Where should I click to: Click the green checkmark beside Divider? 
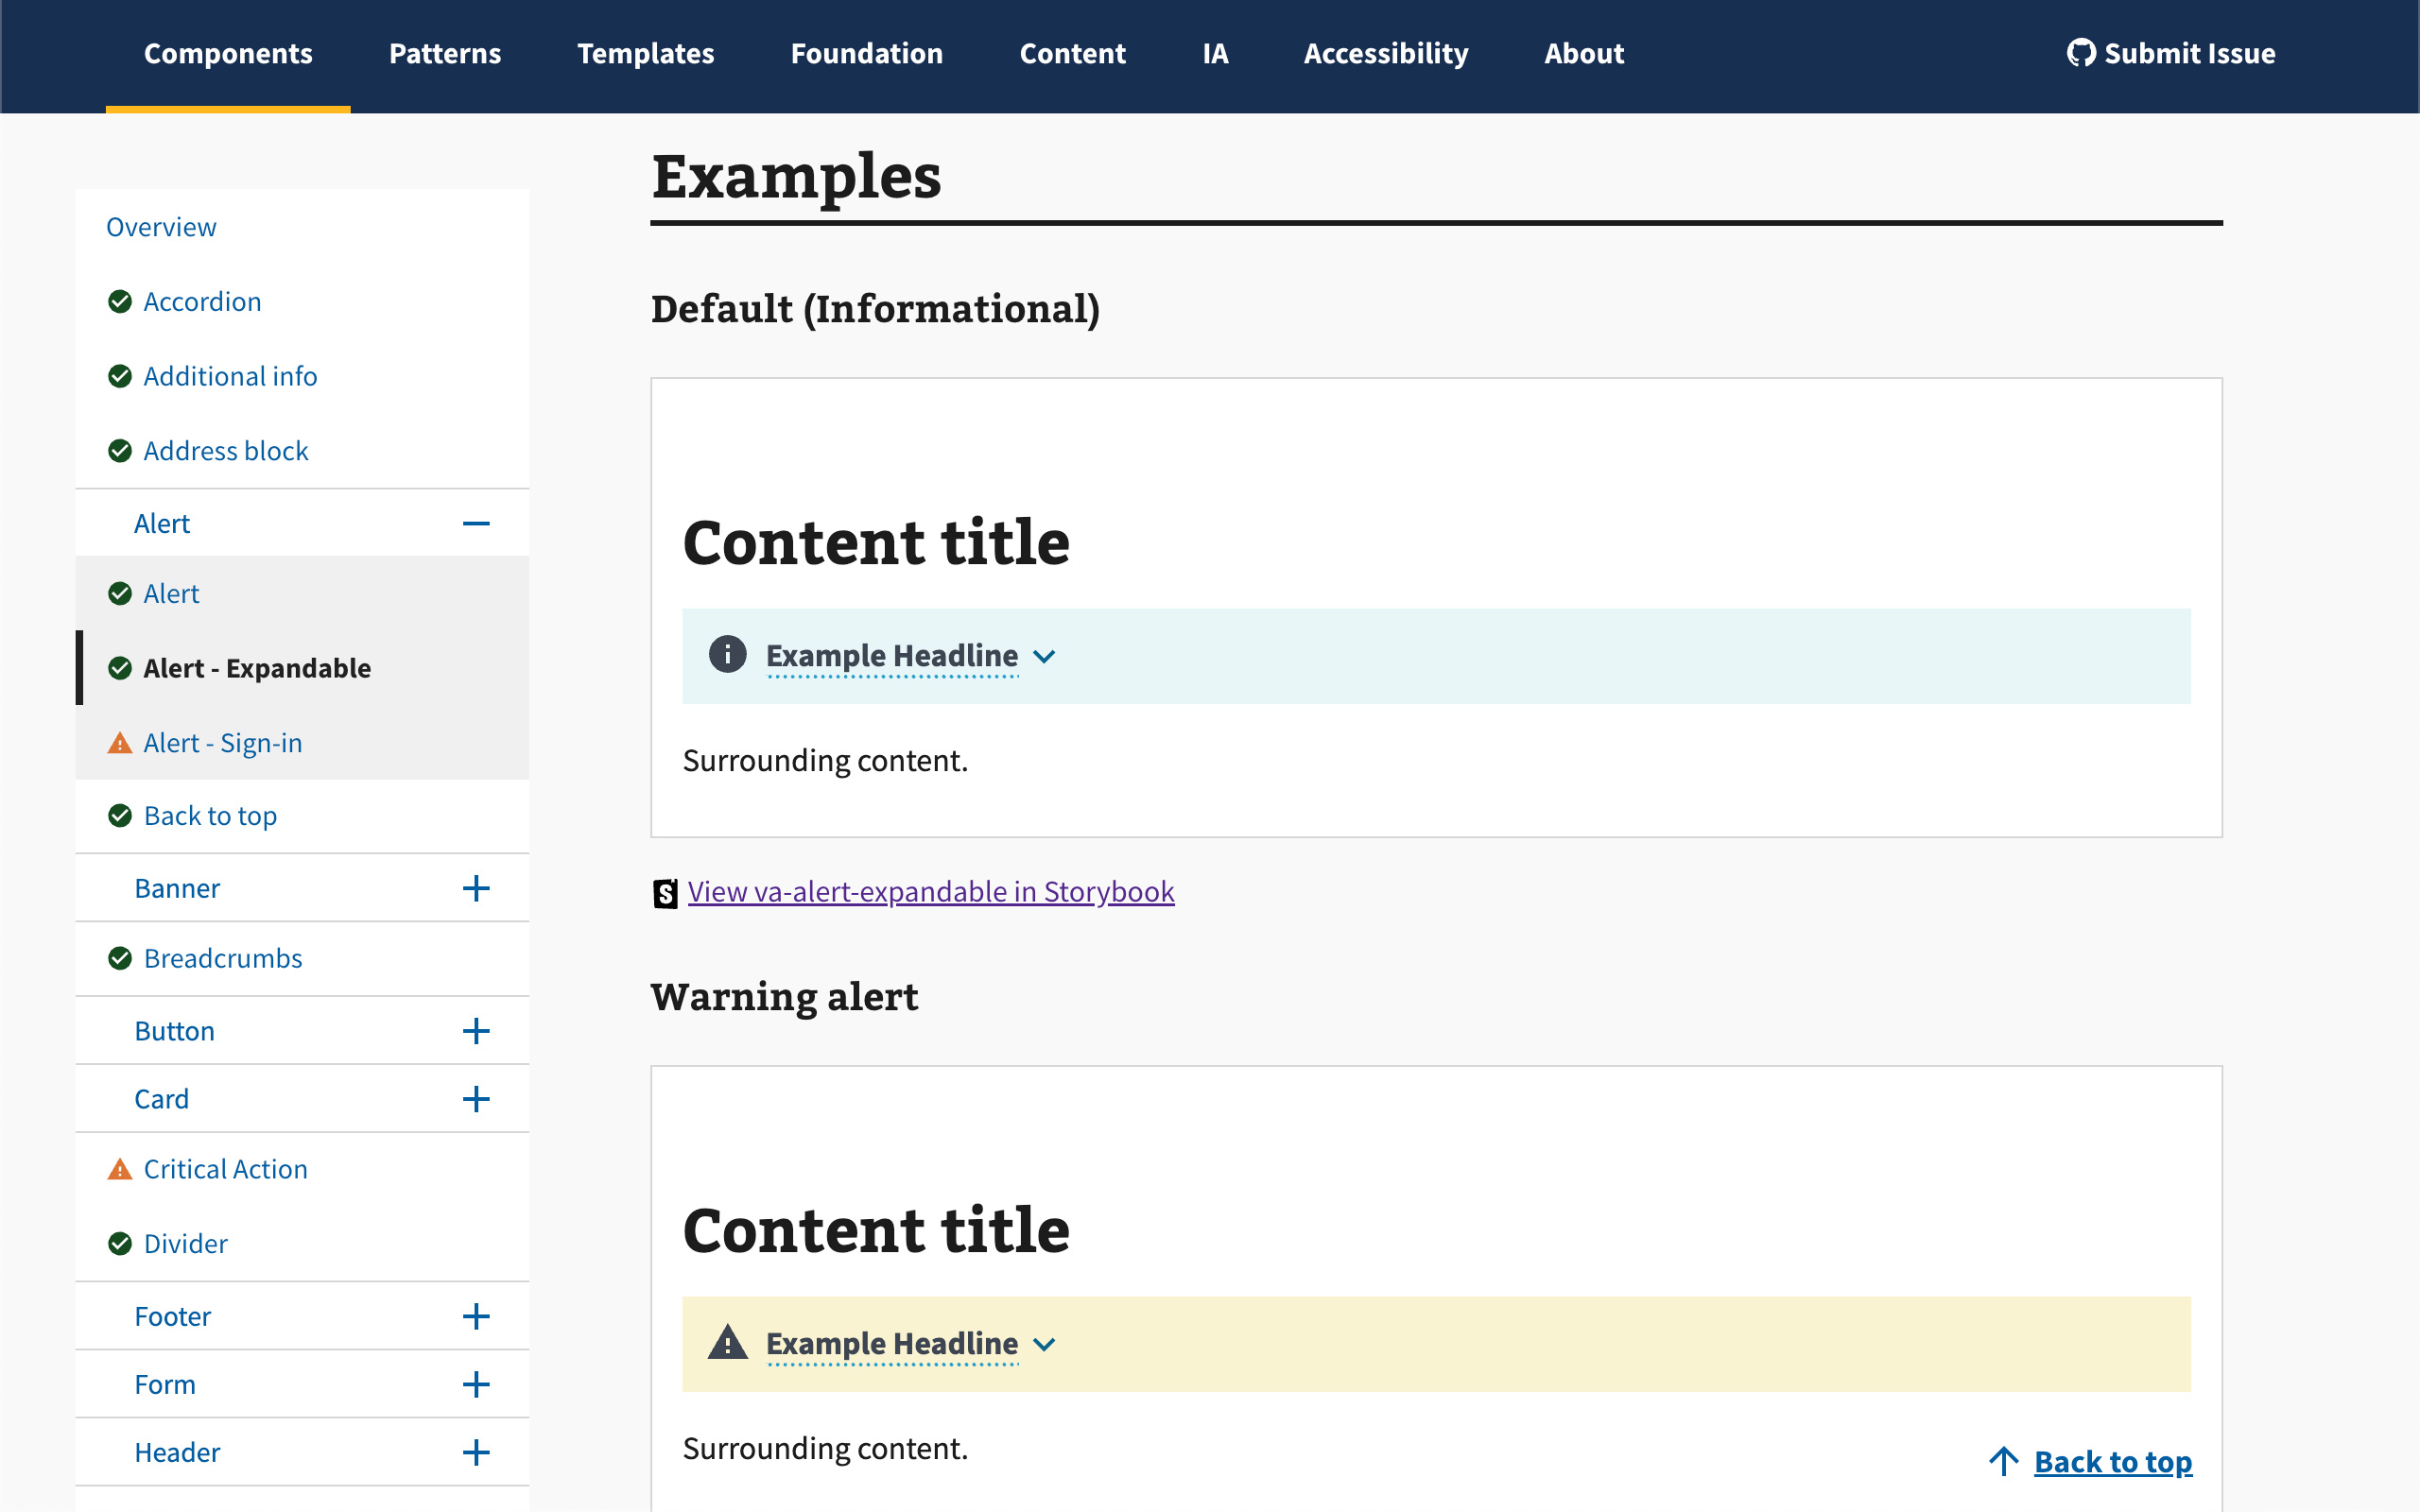point(120,1243)
